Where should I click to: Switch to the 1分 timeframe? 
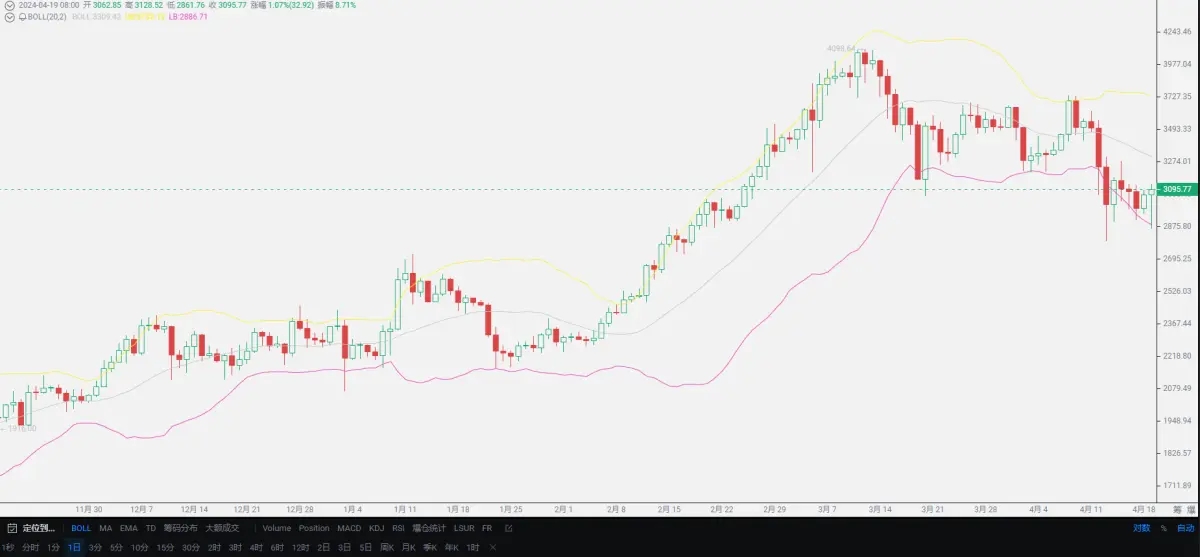(53, 547)
